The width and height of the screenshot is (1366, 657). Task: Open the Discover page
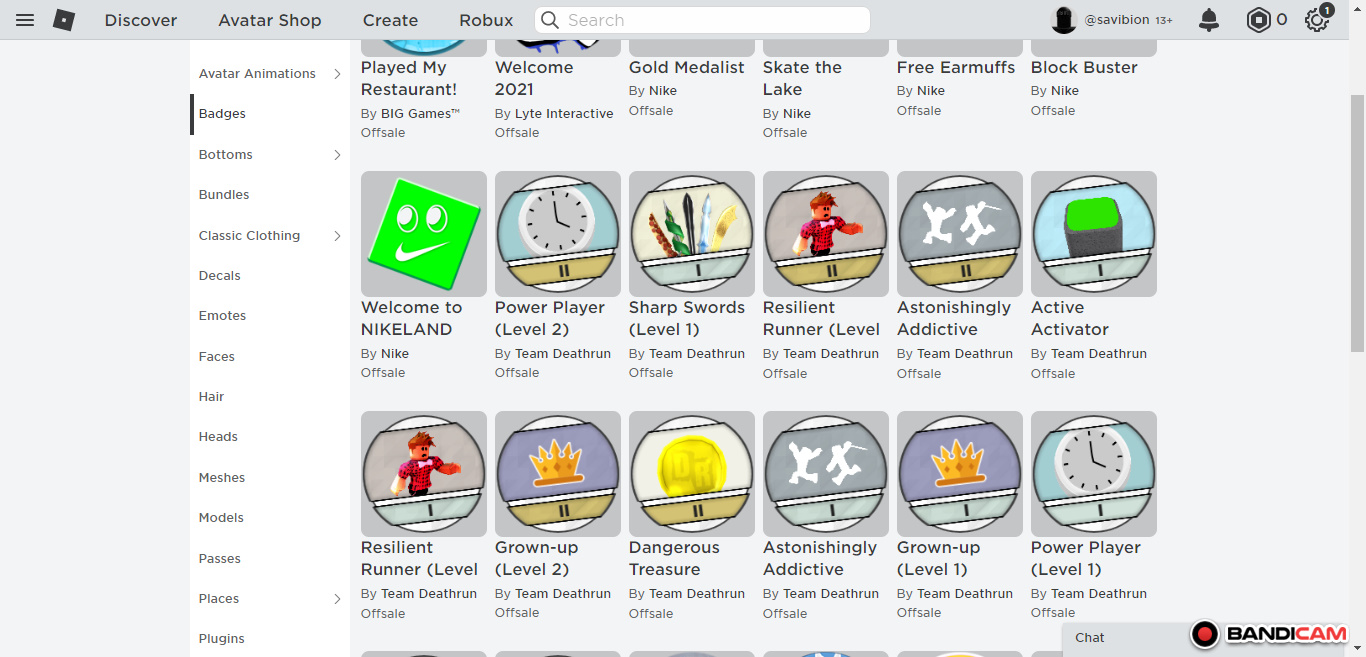(x=141, y=20)
